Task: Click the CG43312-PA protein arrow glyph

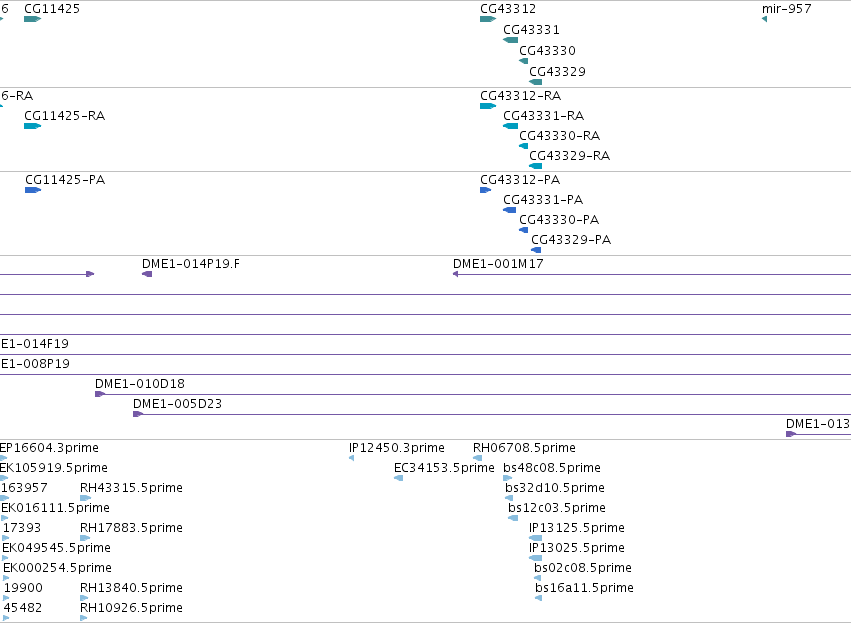Action: click(x=486, y=190)
